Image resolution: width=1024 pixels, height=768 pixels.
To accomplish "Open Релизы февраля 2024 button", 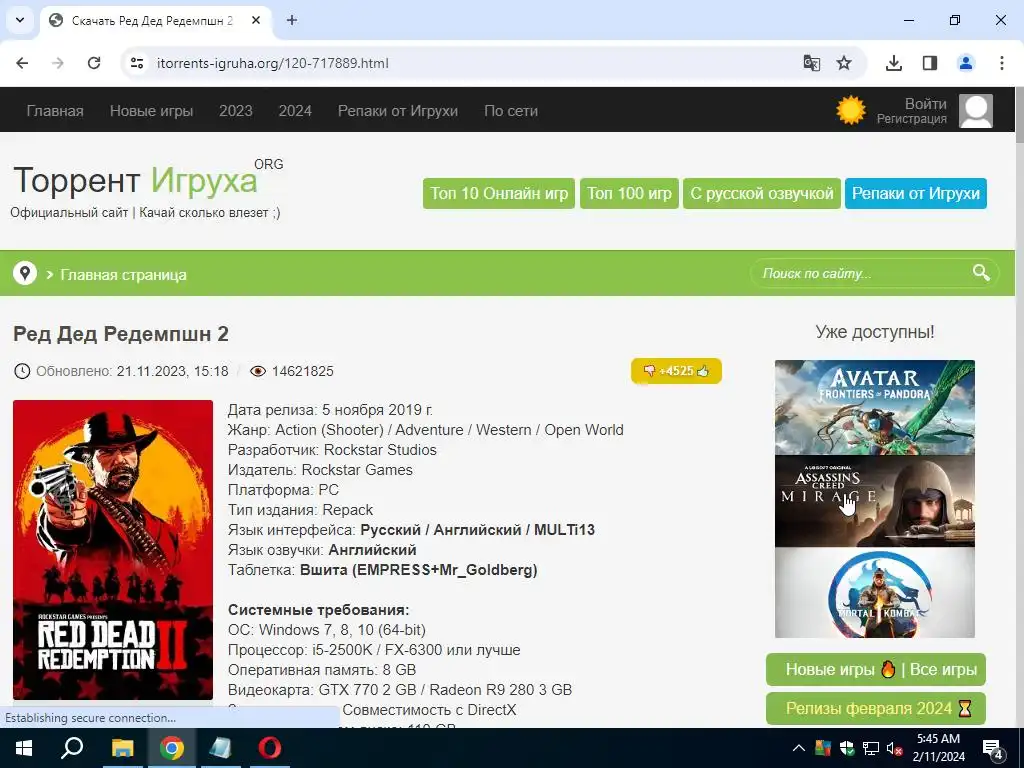I will coord(876,708).
